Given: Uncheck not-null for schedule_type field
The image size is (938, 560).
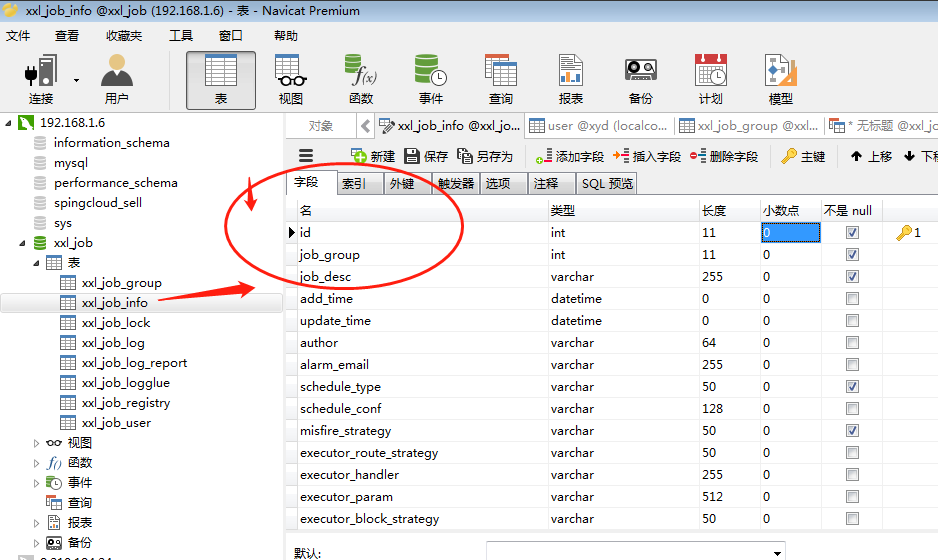Looking at the screenshot, I should coord(852,386).
